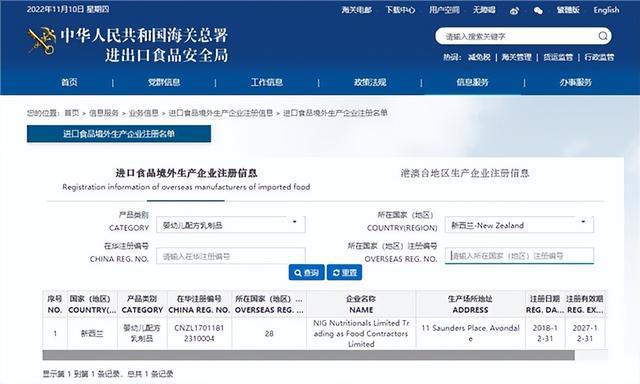The width and height of the screenshot is (640, 384).
Task: Click the customs emblem logo
Action: tap(41, 41)
